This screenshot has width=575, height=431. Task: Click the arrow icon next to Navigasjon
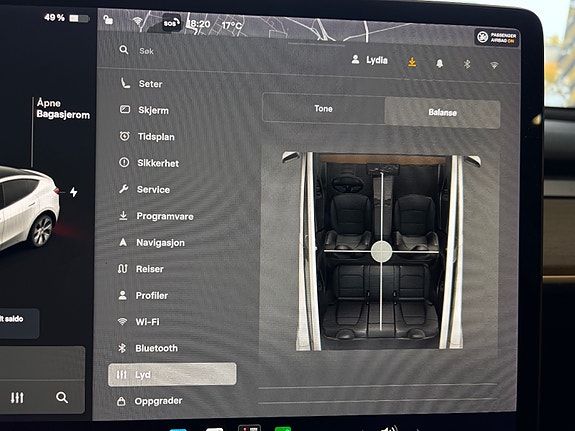(x=123, y=242)
